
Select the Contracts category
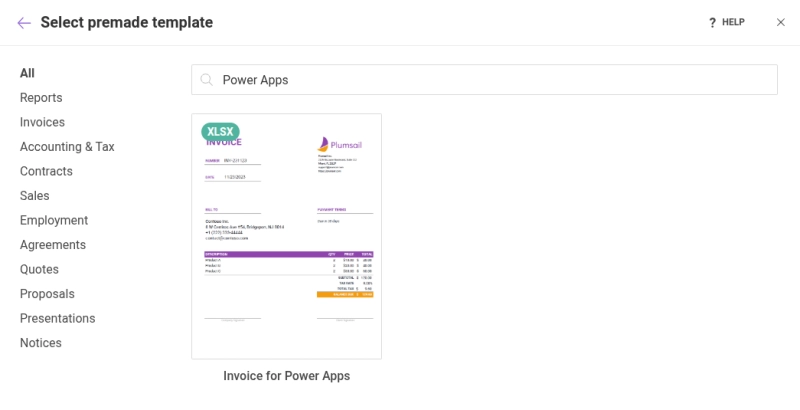(46, 171)
